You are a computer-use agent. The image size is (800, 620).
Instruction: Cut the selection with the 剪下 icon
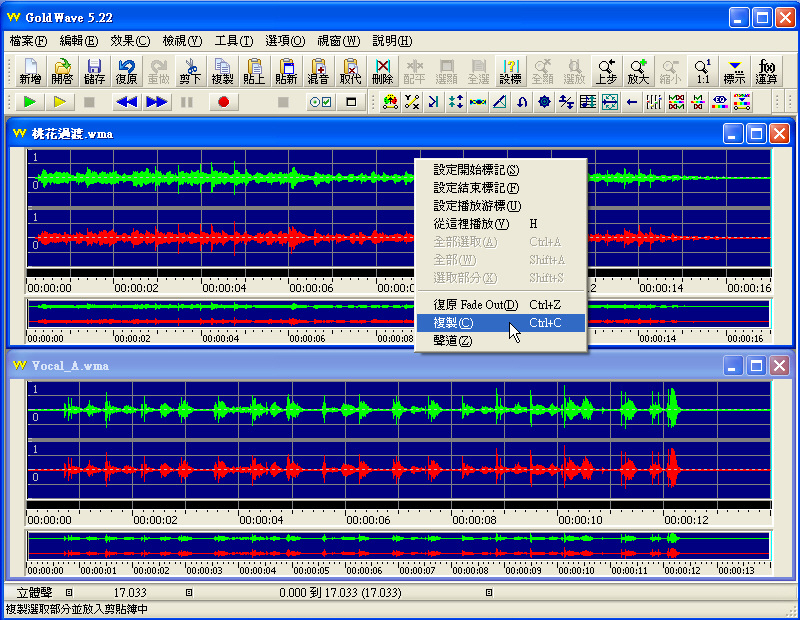190,71
